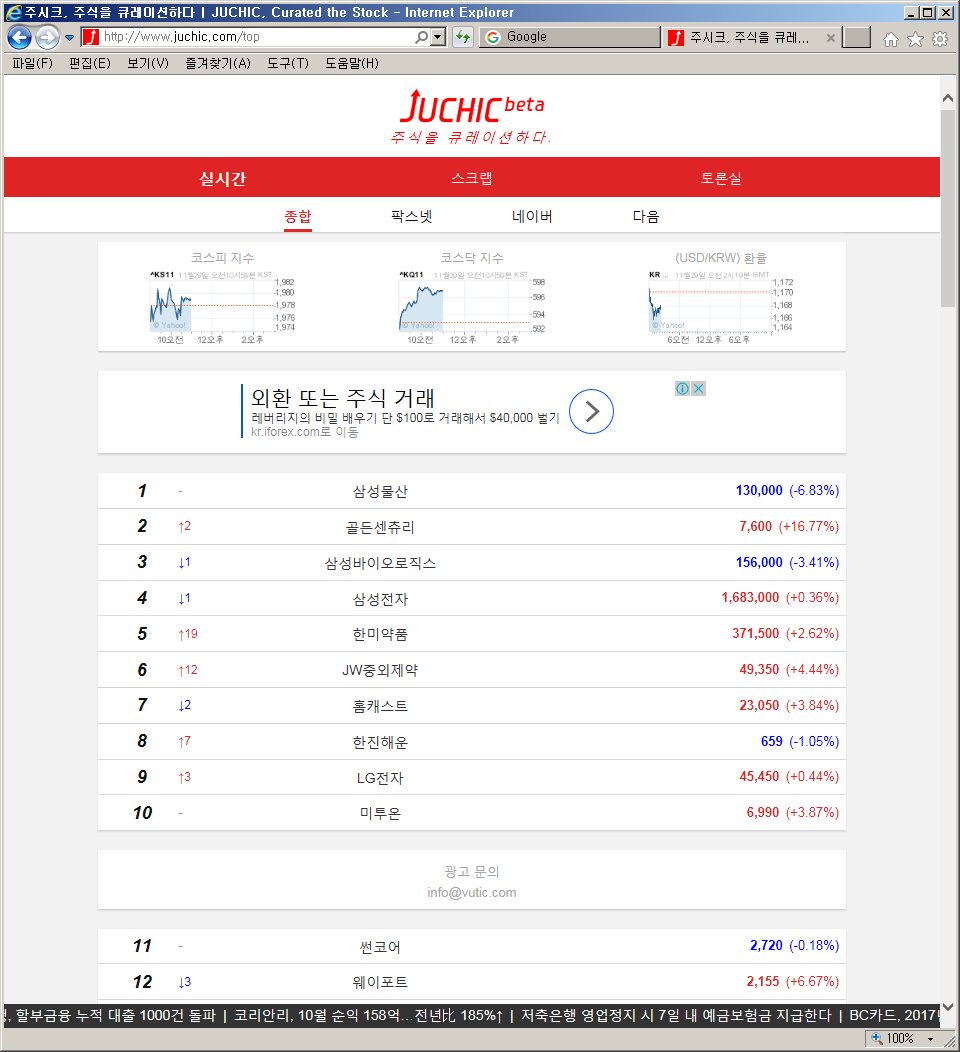Expand the address bar autocomplete dropdown

(438, 37)
